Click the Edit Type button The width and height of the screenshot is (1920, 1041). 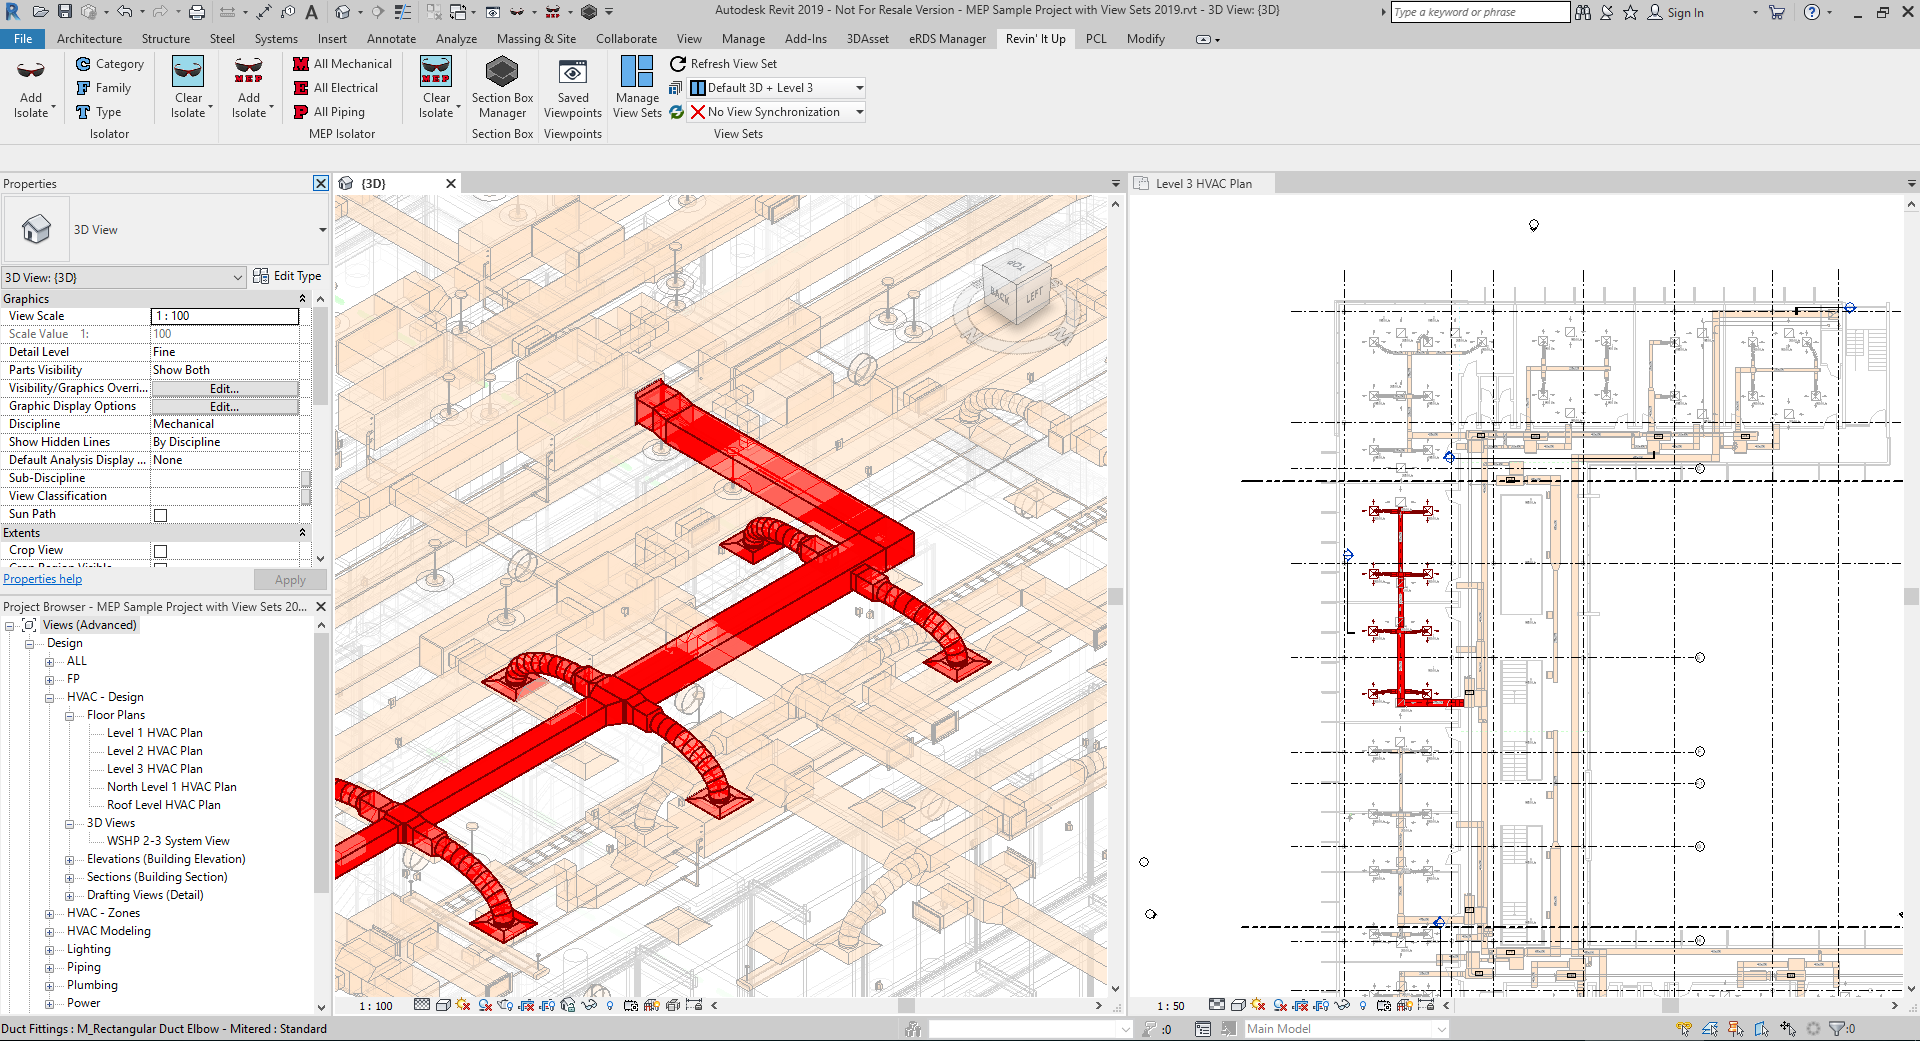(x=287, y=277)
